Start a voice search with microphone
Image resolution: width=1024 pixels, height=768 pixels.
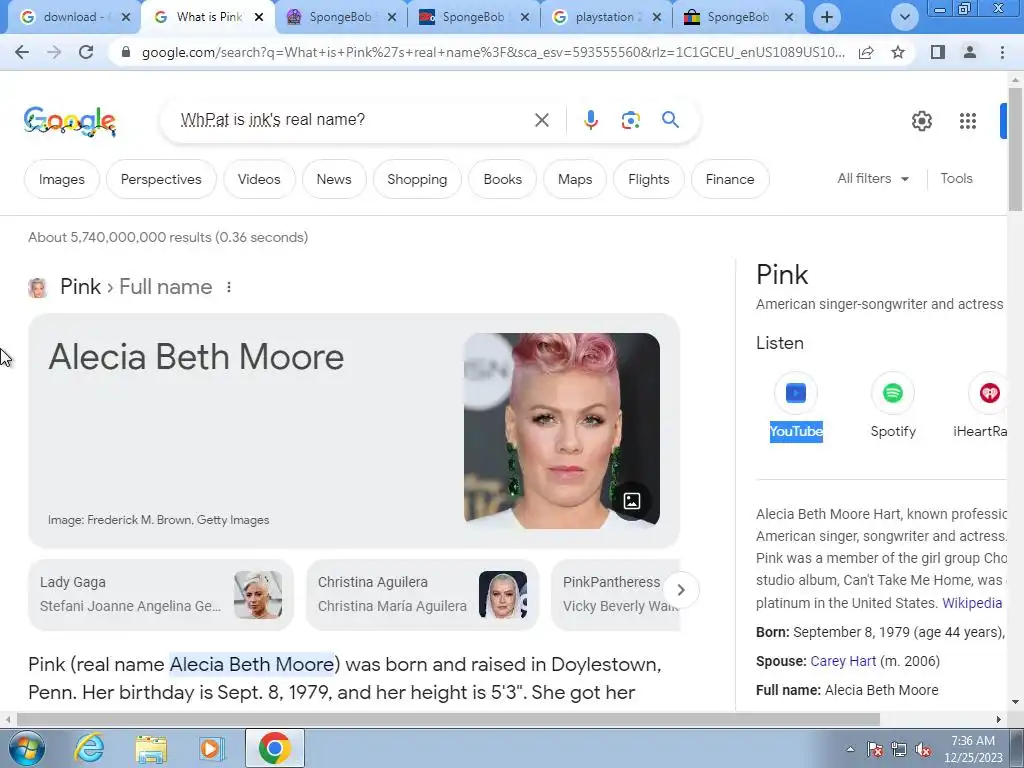(x=590, y=120)
